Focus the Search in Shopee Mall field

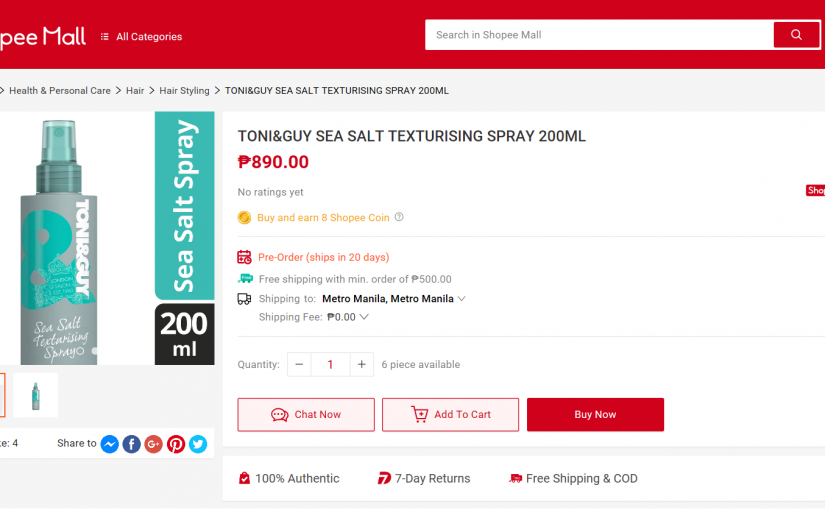pyautogui.click(x=599, y=35)
